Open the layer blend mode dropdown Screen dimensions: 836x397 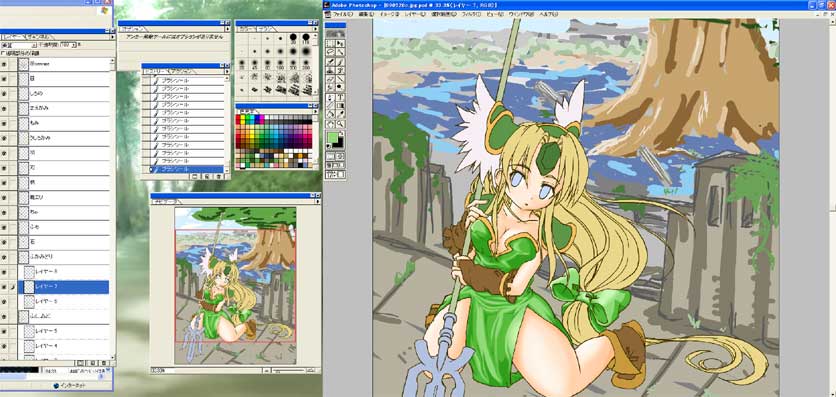tap(34, 45)
